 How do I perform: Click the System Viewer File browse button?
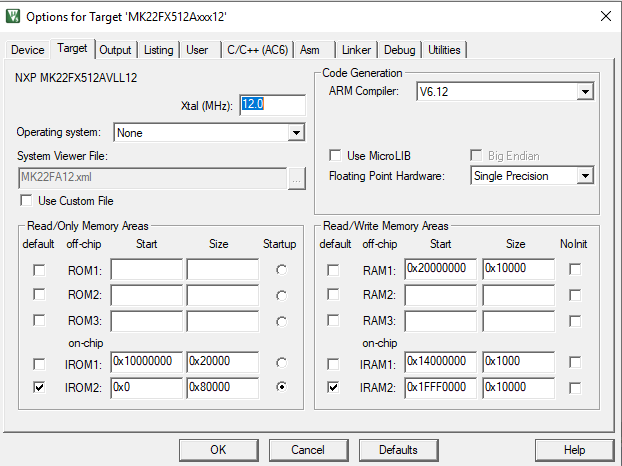296,178
